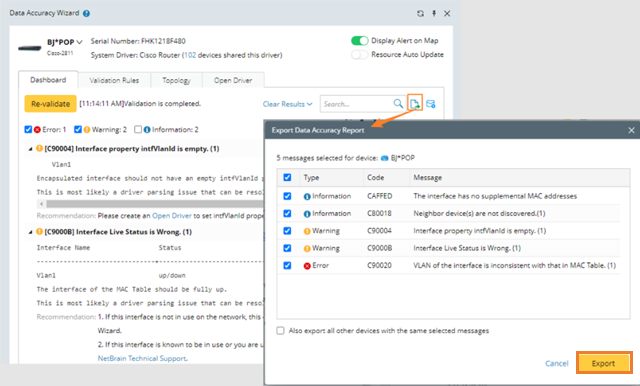This screenshot has width=640, height=386.
Task: Open the 102 shared devices link
Action: (190, 55)
